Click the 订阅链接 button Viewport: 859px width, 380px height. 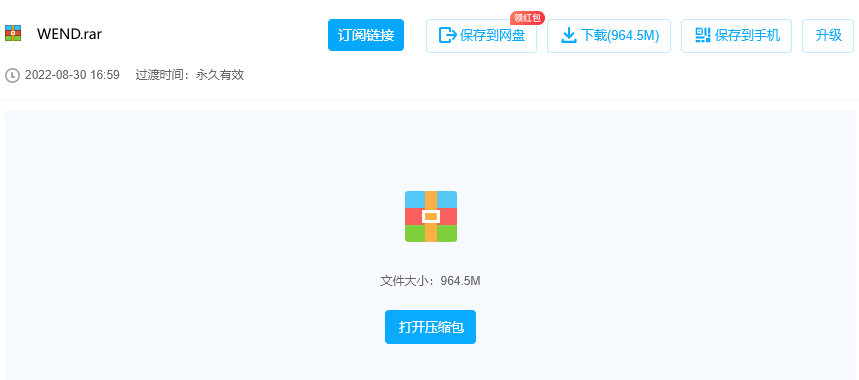coord(366,36)
